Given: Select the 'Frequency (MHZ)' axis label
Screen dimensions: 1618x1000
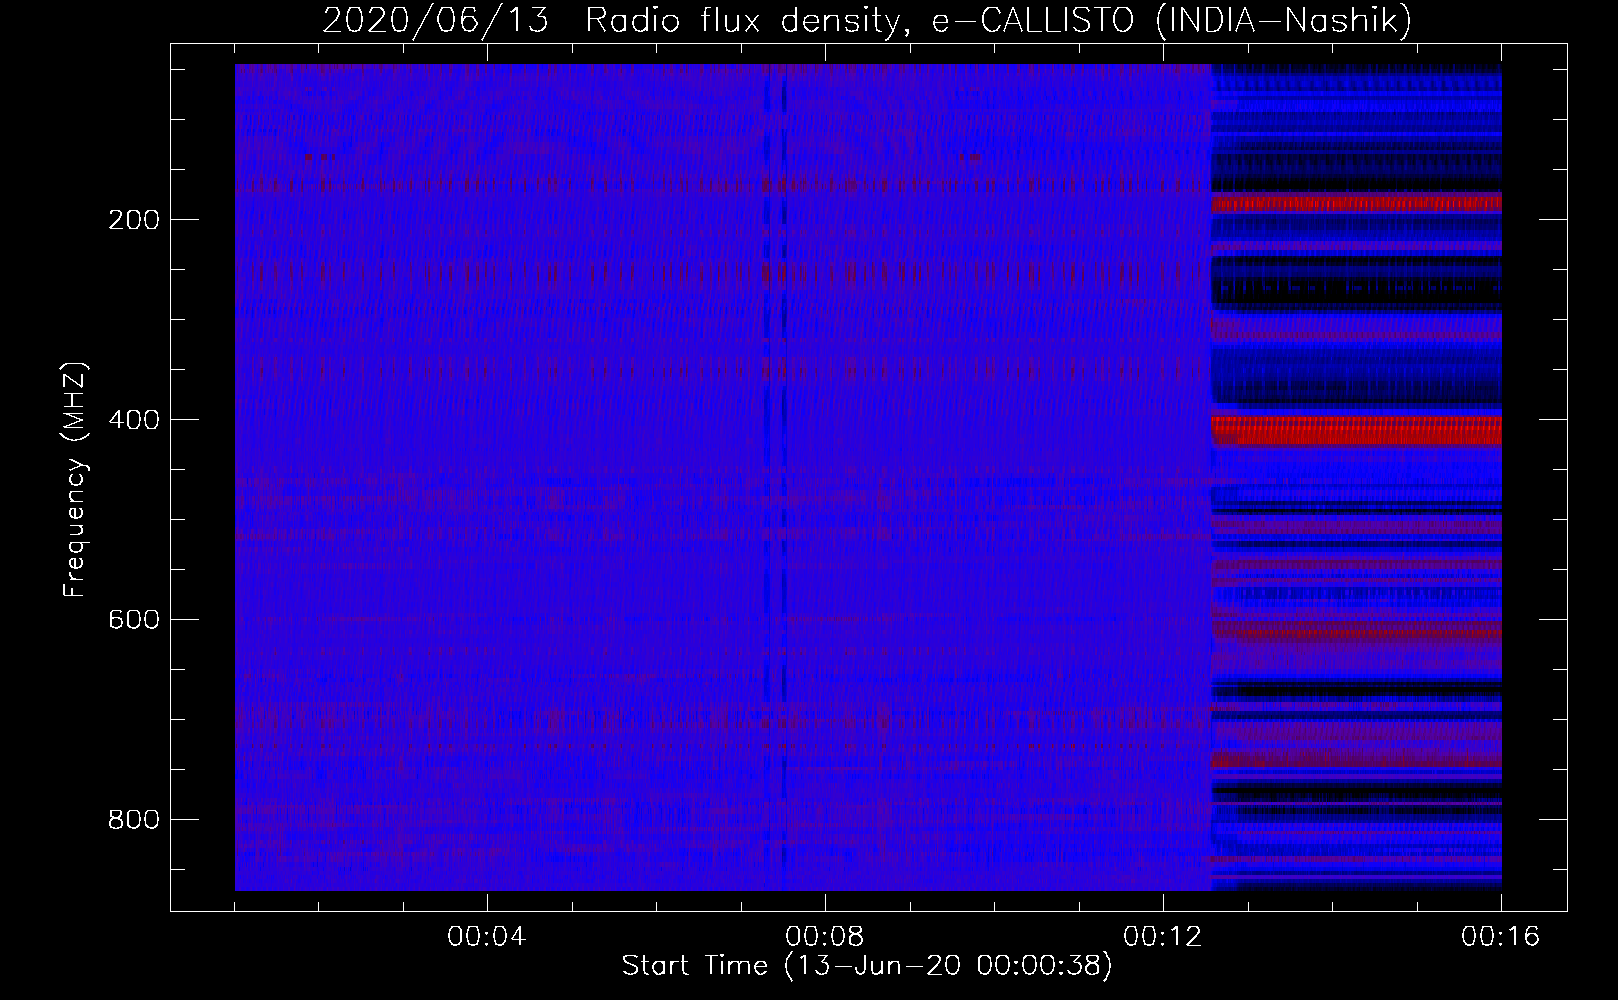Looking at the screenshot, I should tap(75, 480).
